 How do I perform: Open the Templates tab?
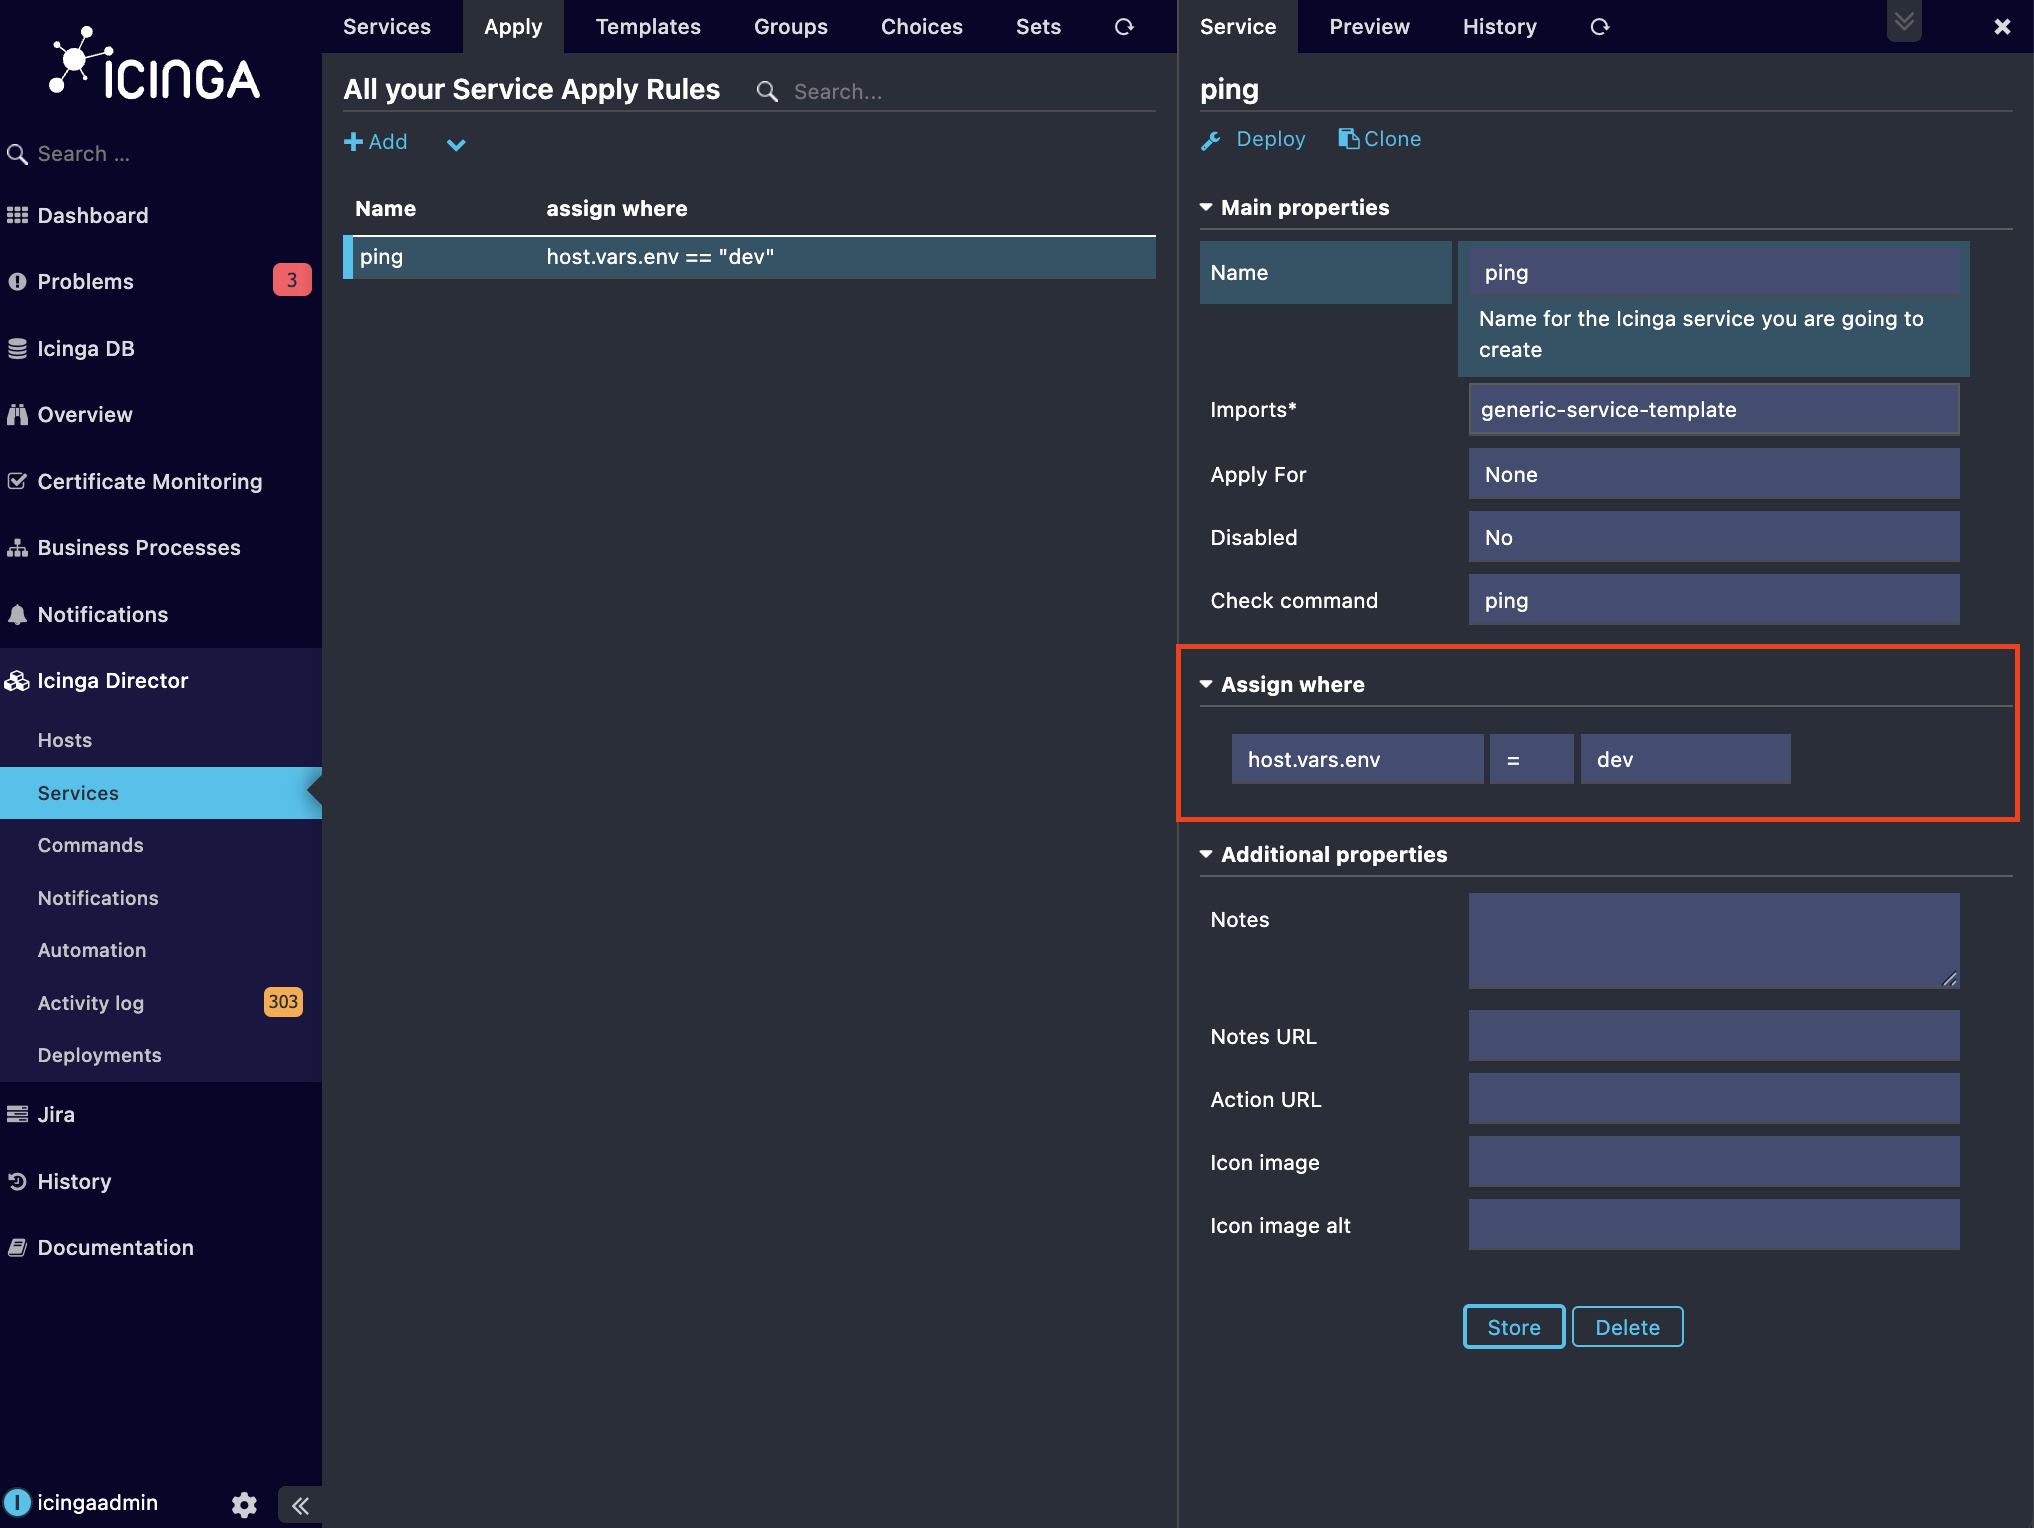click(x=648, y=27)
